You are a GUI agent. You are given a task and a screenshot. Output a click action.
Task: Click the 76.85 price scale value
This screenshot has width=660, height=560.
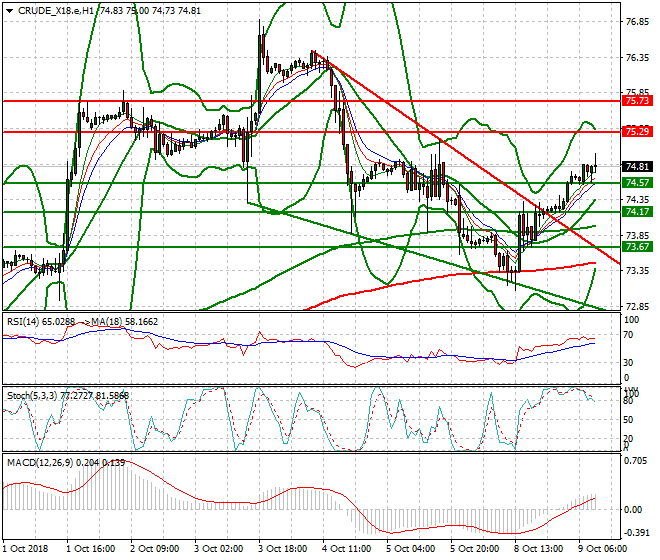[x=637, y=22]
